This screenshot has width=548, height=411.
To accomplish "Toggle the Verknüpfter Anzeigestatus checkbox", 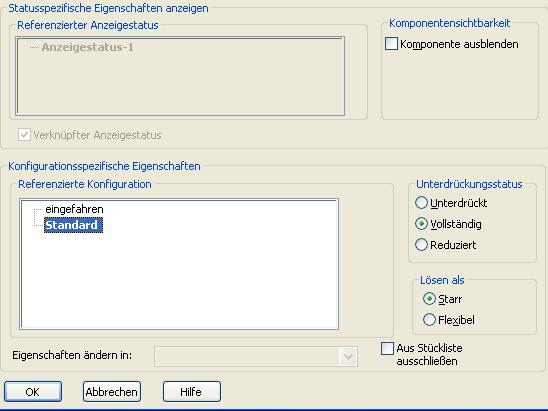I will (x=24, y=135).
